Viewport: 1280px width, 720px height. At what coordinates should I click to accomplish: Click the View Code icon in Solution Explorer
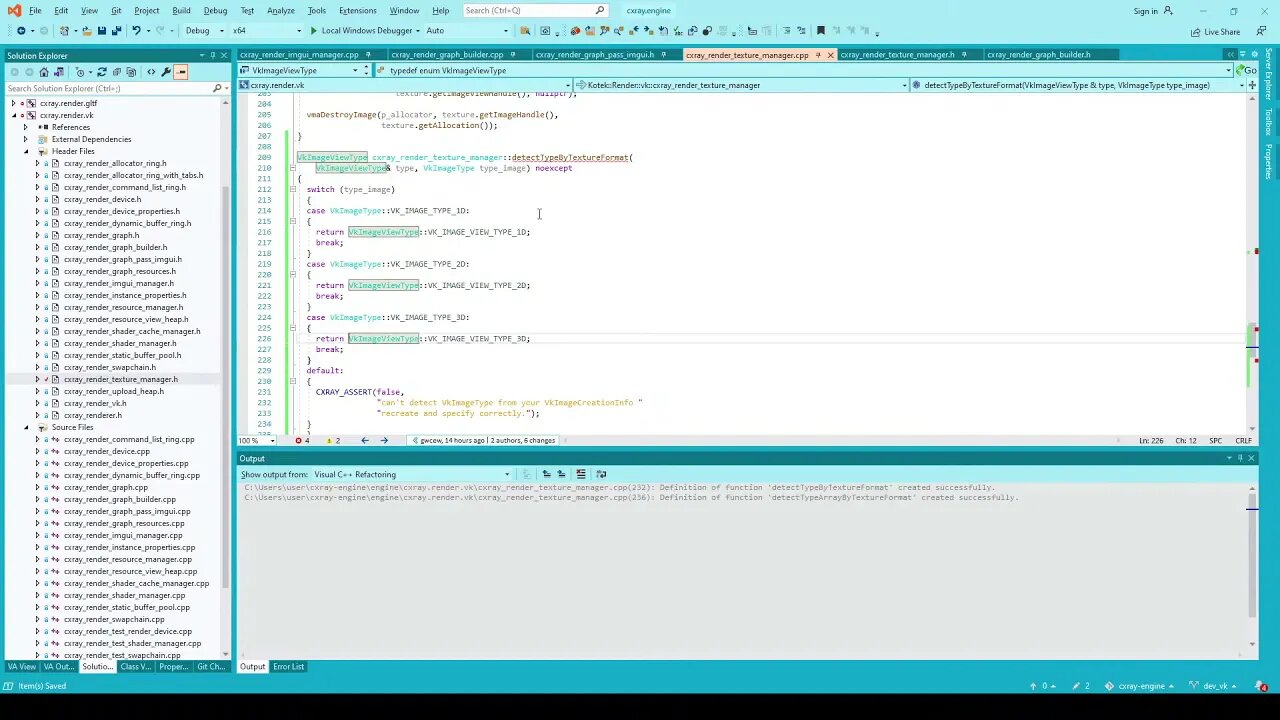coord(151,72)
